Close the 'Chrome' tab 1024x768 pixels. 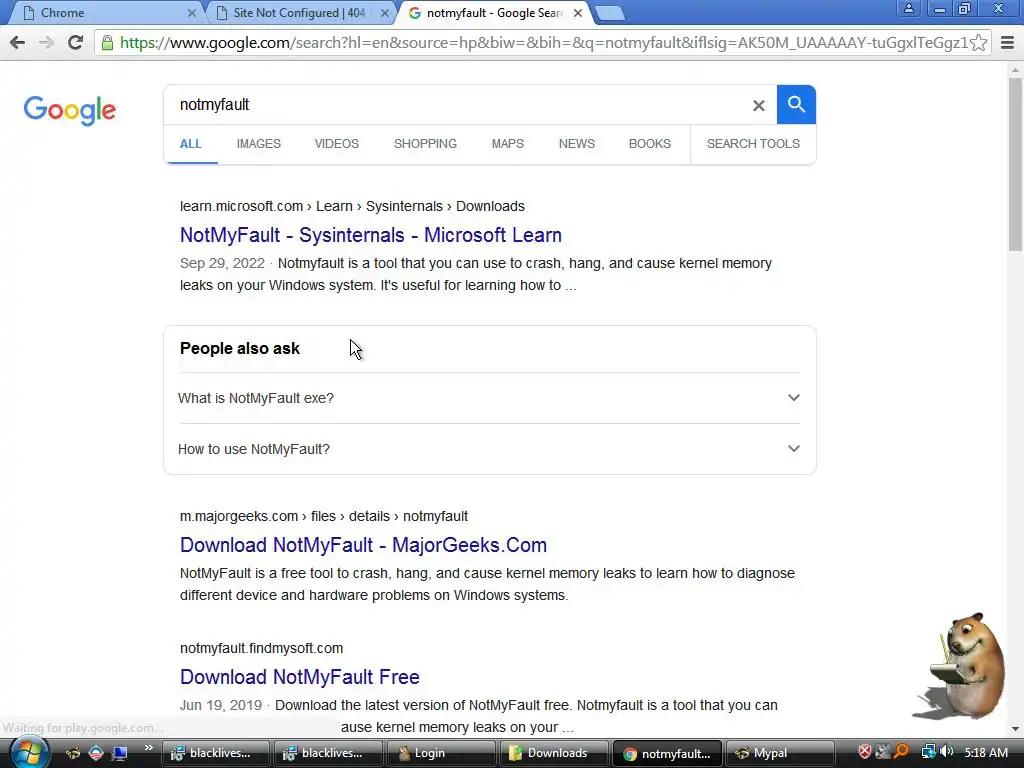(x=191, y=12)
